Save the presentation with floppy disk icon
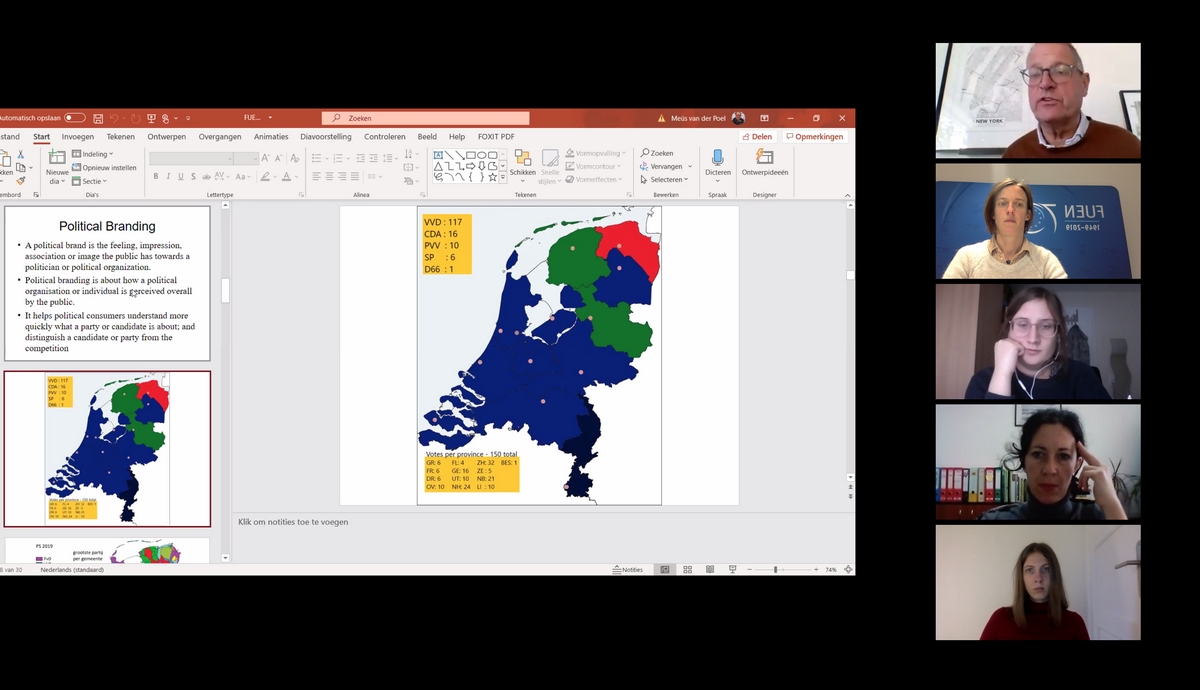Image resolution: width=1200 pixels, height=690 pixels. (98, 118)
